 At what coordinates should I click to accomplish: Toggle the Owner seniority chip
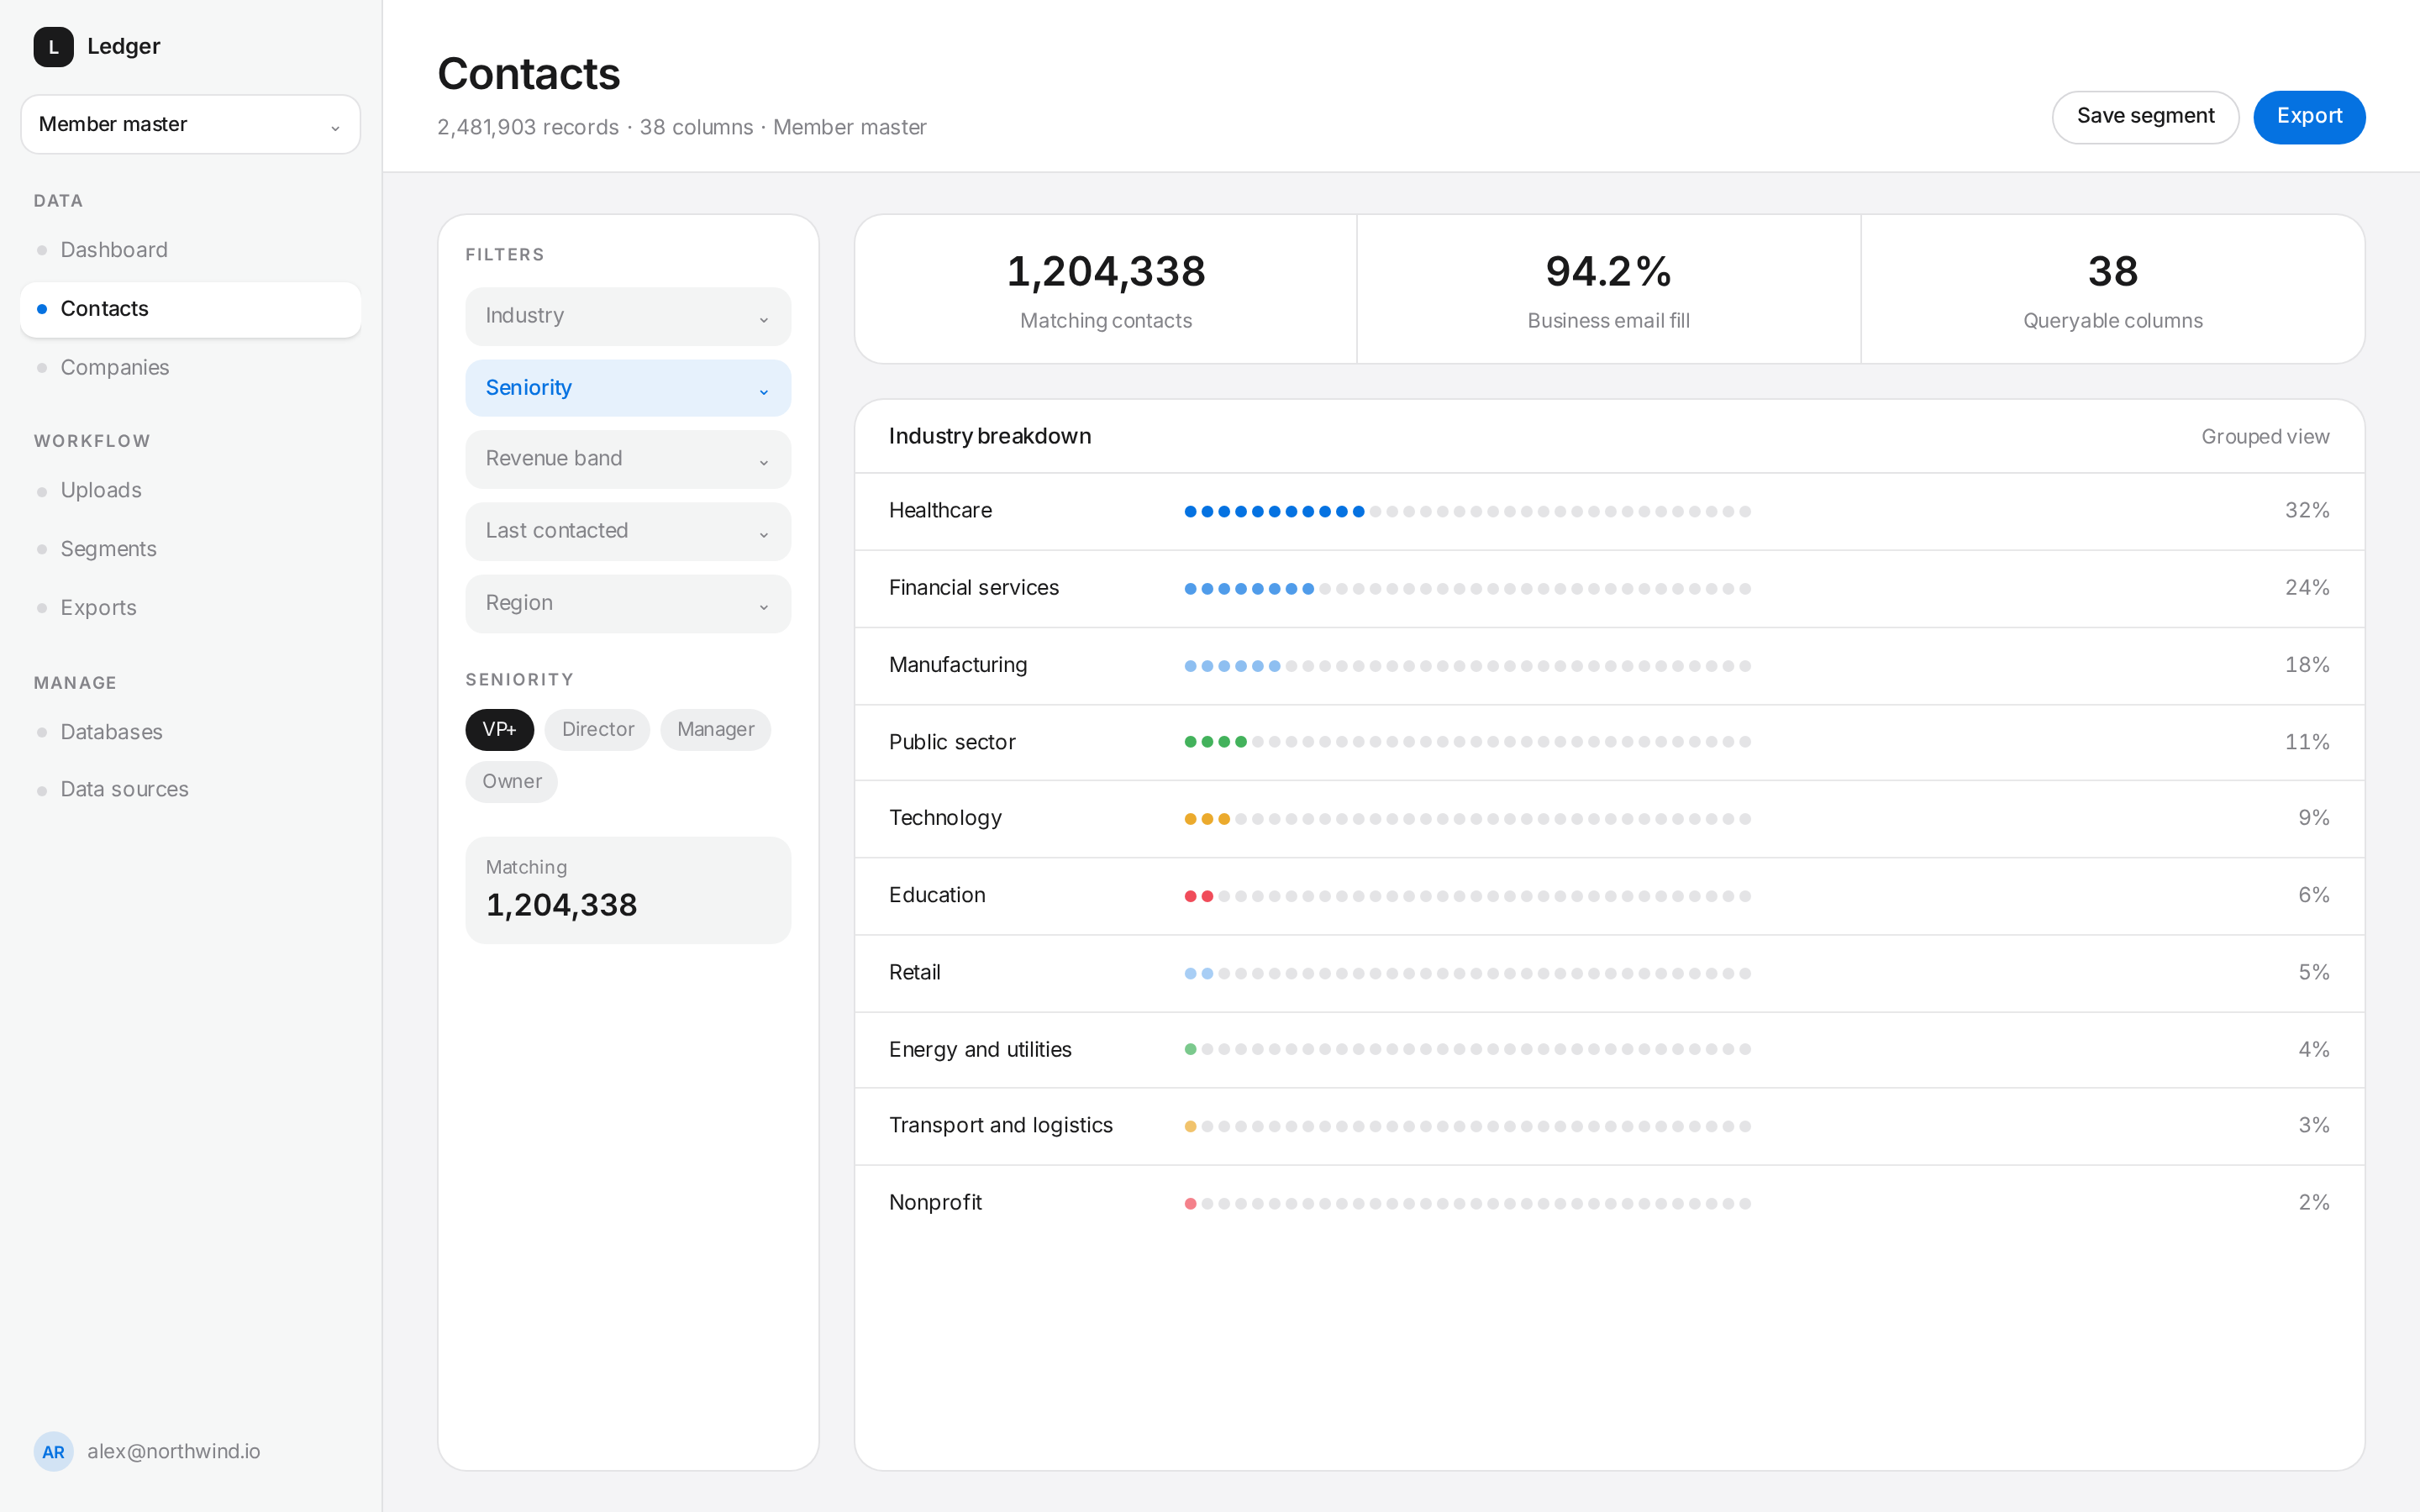tap(511, 781)
